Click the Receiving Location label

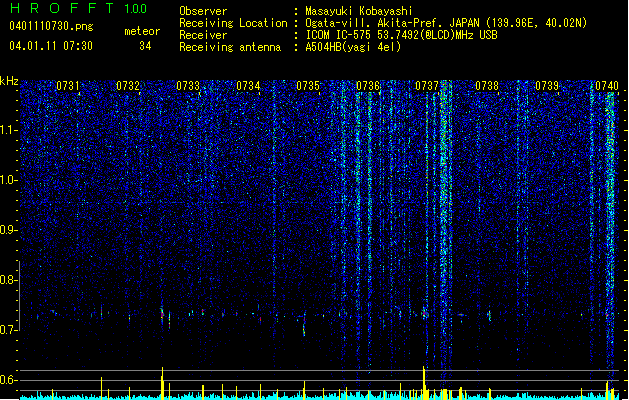click(x=233, y=23)
